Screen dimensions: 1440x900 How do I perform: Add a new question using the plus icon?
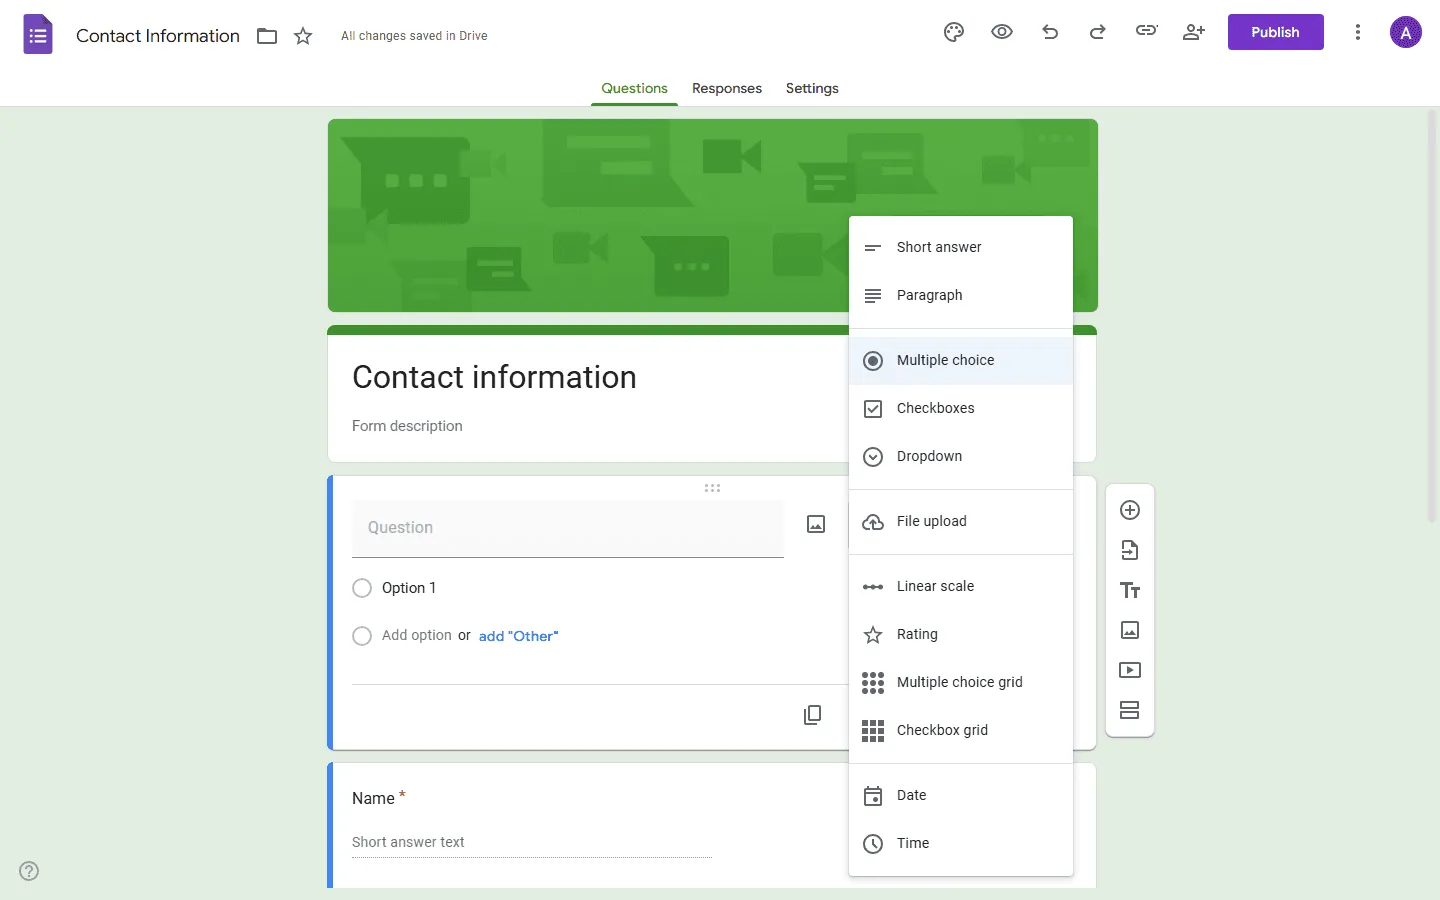[1130, 510]
